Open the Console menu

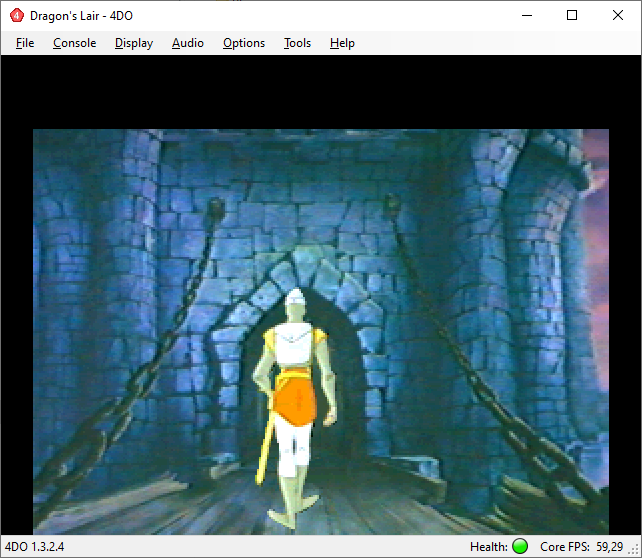75,43
